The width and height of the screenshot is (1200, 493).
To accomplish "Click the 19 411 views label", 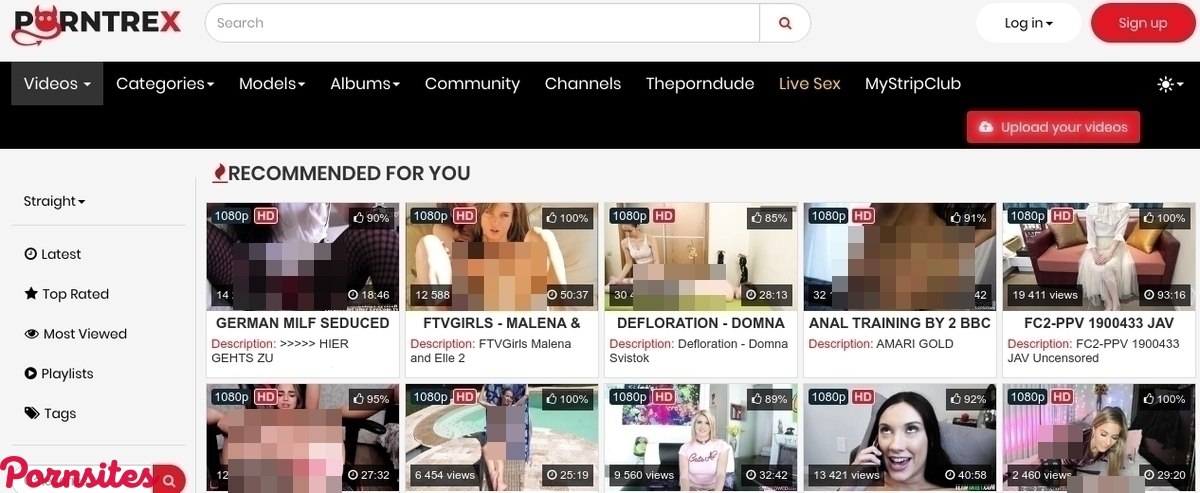I will click(1045, 295).
